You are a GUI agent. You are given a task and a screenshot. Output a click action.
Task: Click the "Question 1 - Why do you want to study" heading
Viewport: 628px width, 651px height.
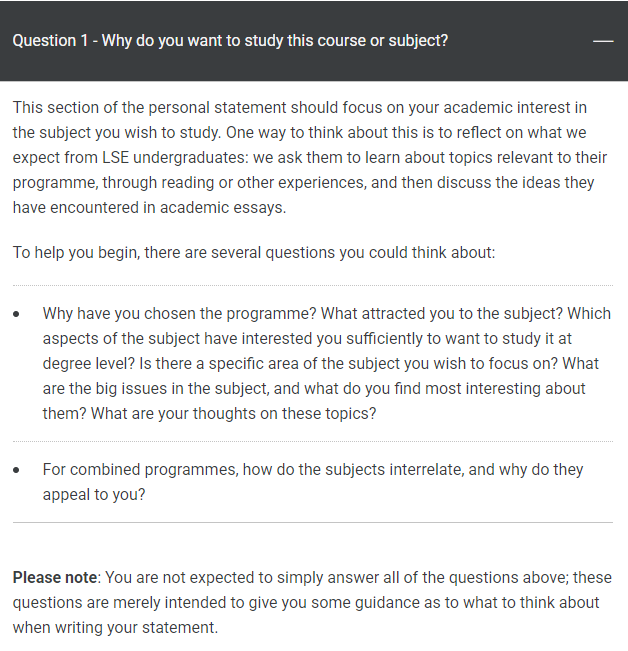point(230,41)
